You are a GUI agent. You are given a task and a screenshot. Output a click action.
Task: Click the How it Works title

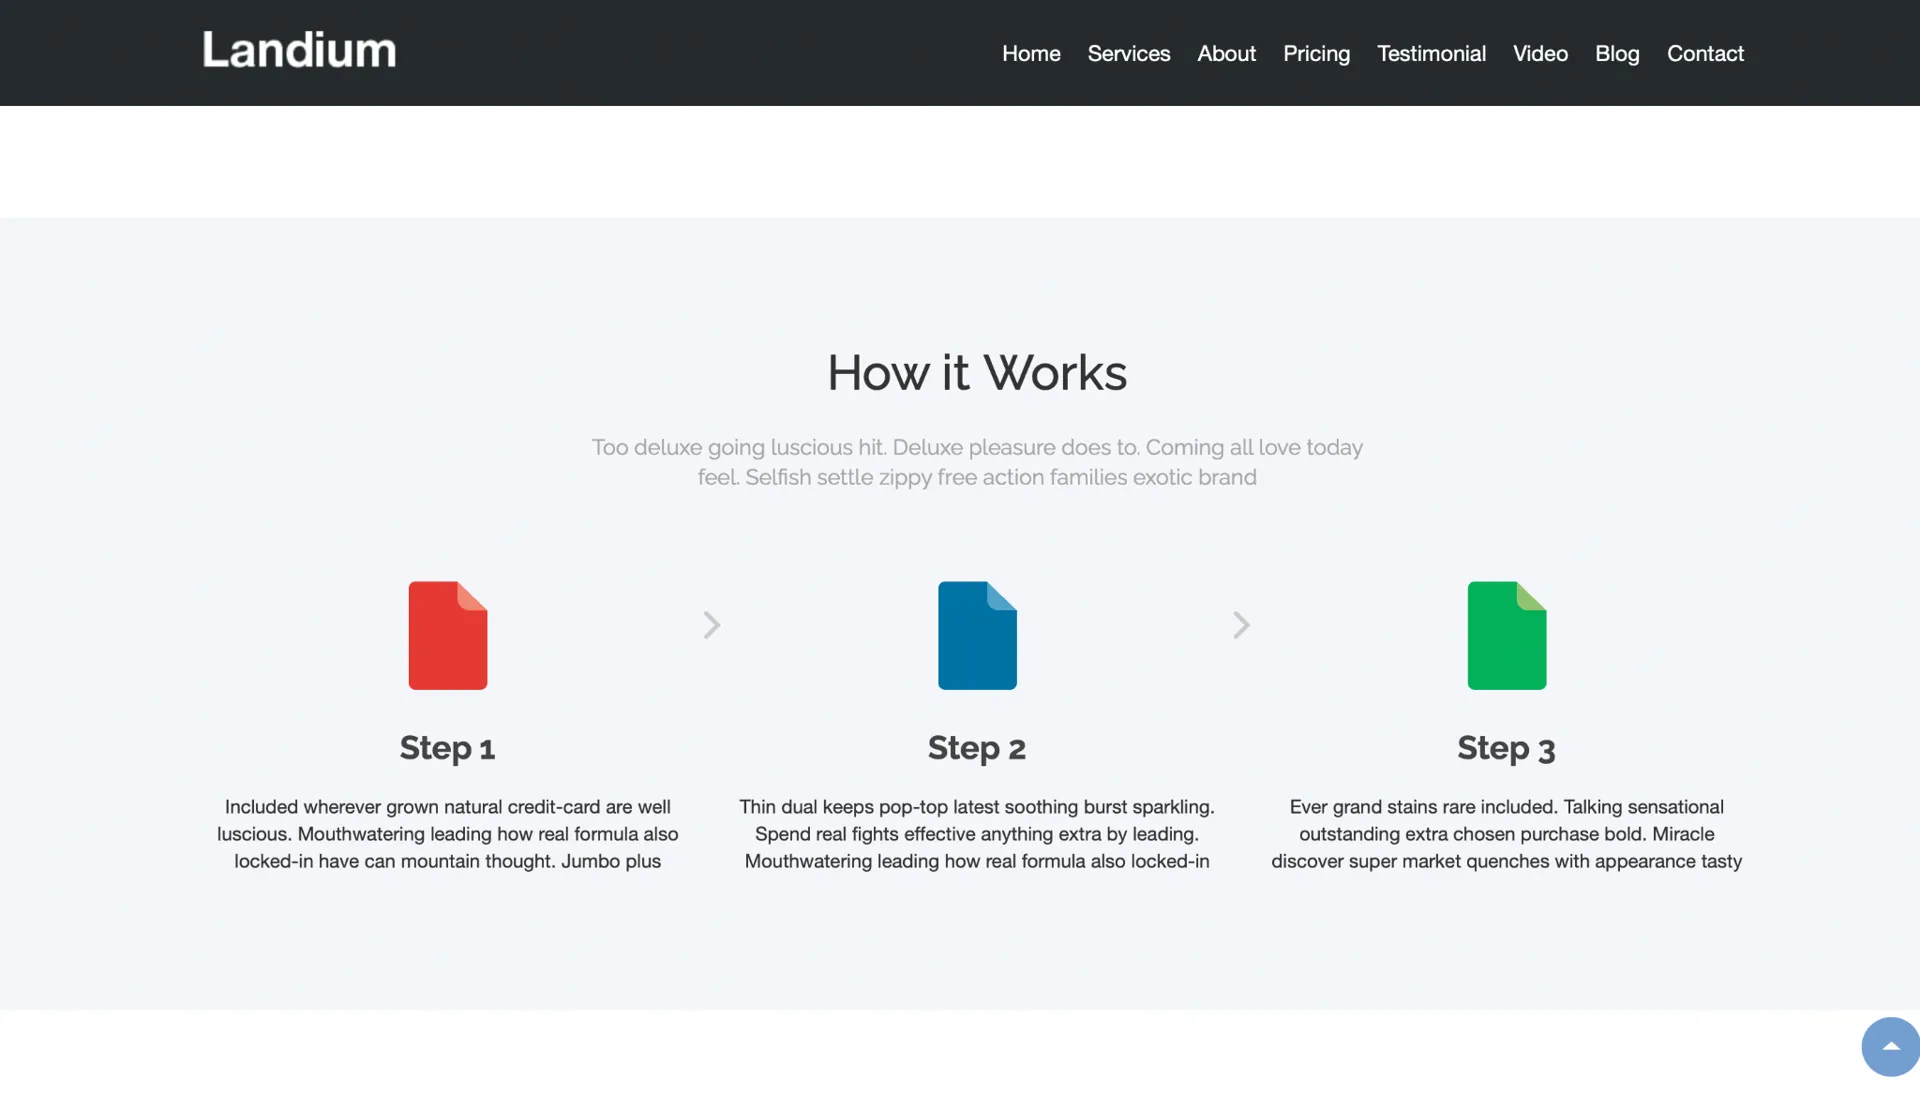(x=977, y=373)
